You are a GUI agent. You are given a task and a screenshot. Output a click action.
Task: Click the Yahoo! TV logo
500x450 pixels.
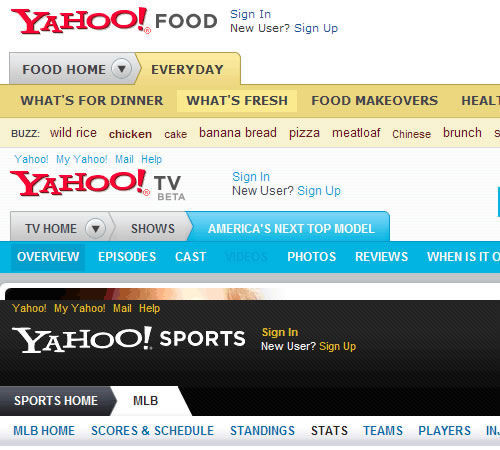[98, 184]
